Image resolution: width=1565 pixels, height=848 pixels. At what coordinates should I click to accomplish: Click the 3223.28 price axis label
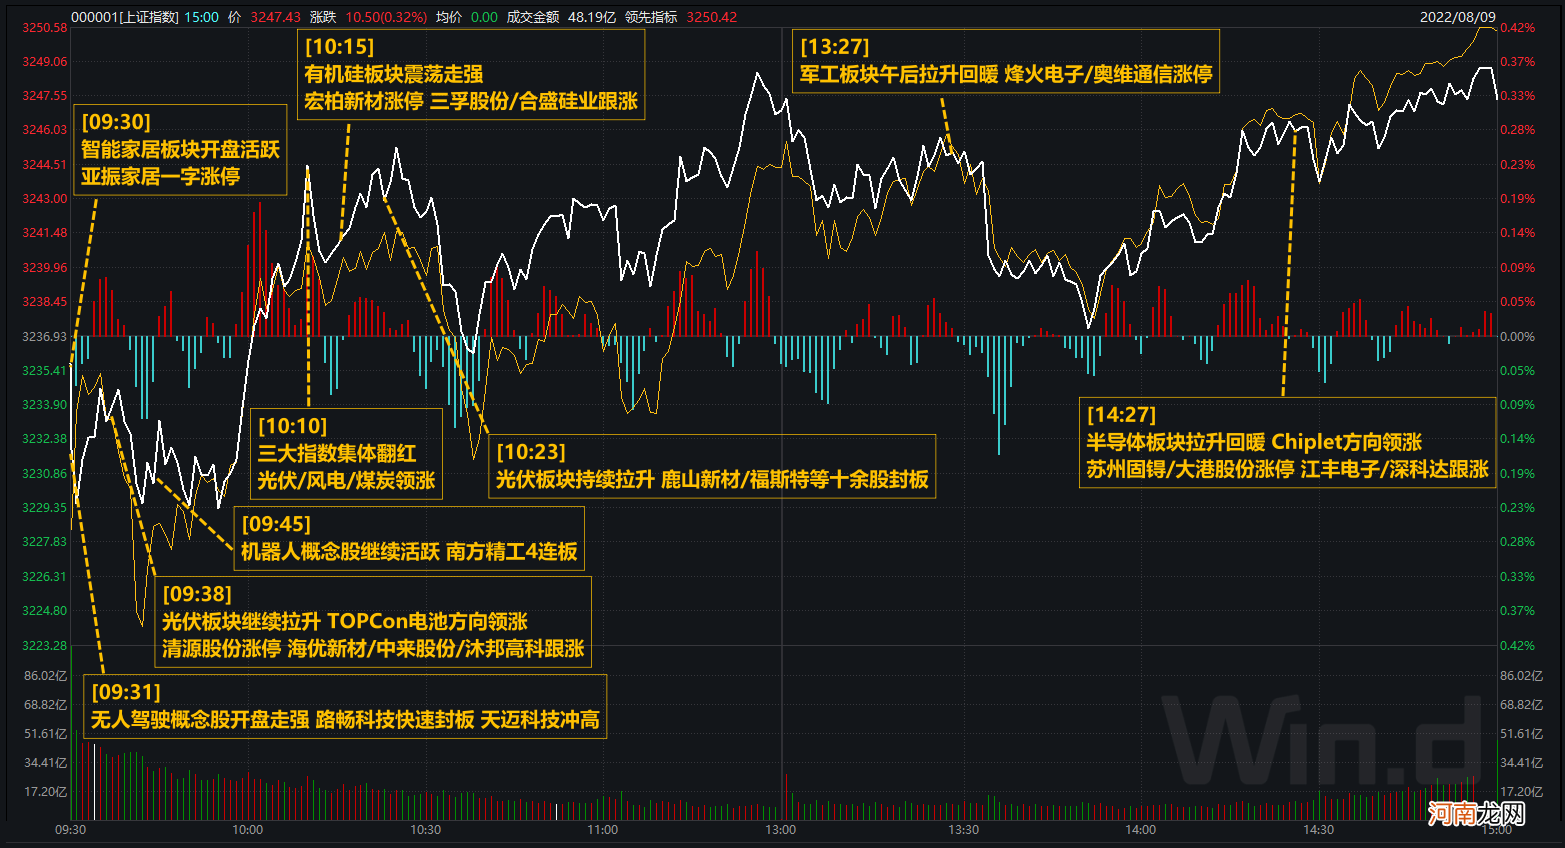point(45,646)
